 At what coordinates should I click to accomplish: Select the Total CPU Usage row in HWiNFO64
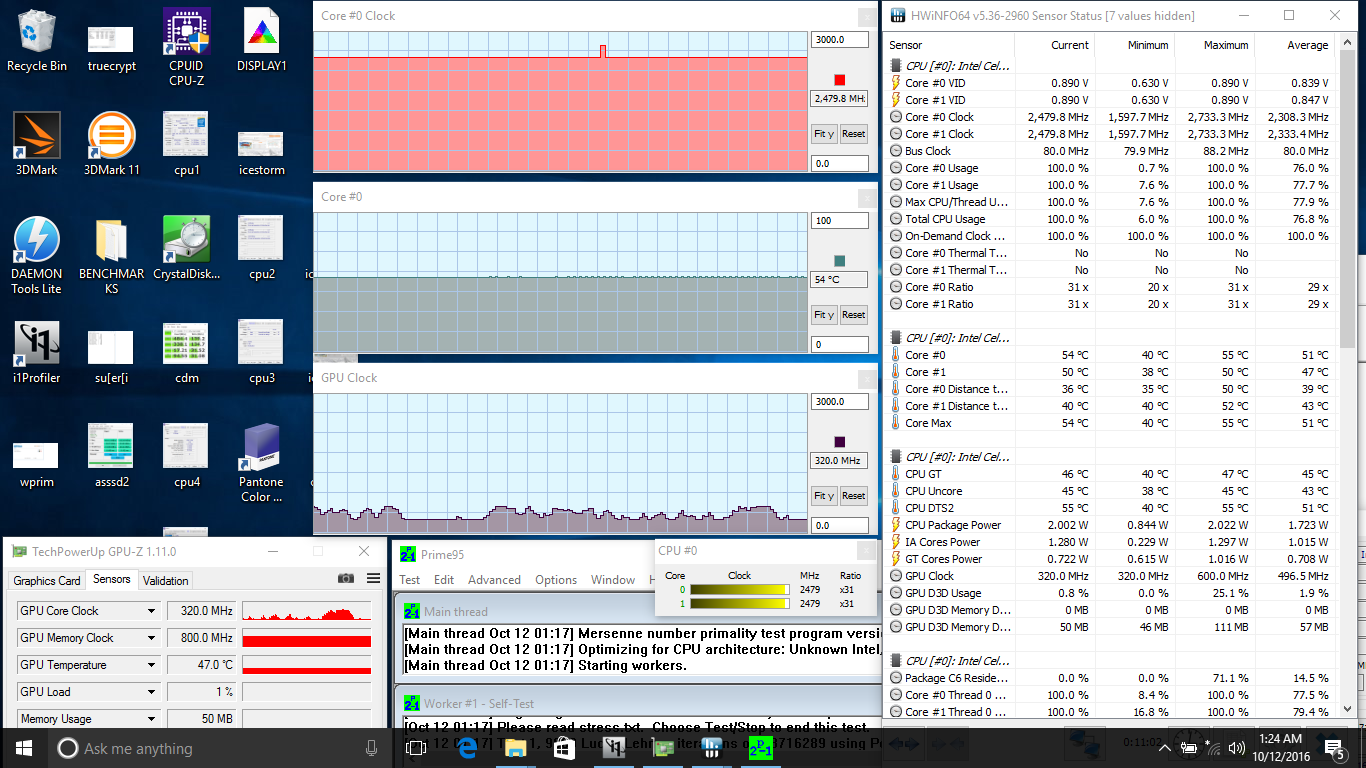pos(1109,219)
